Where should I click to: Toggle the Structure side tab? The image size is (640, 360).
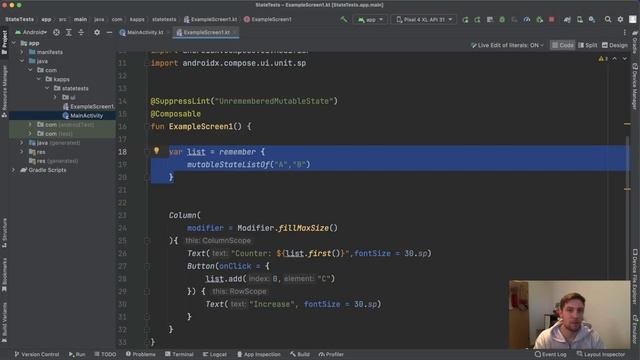point(4,233)
